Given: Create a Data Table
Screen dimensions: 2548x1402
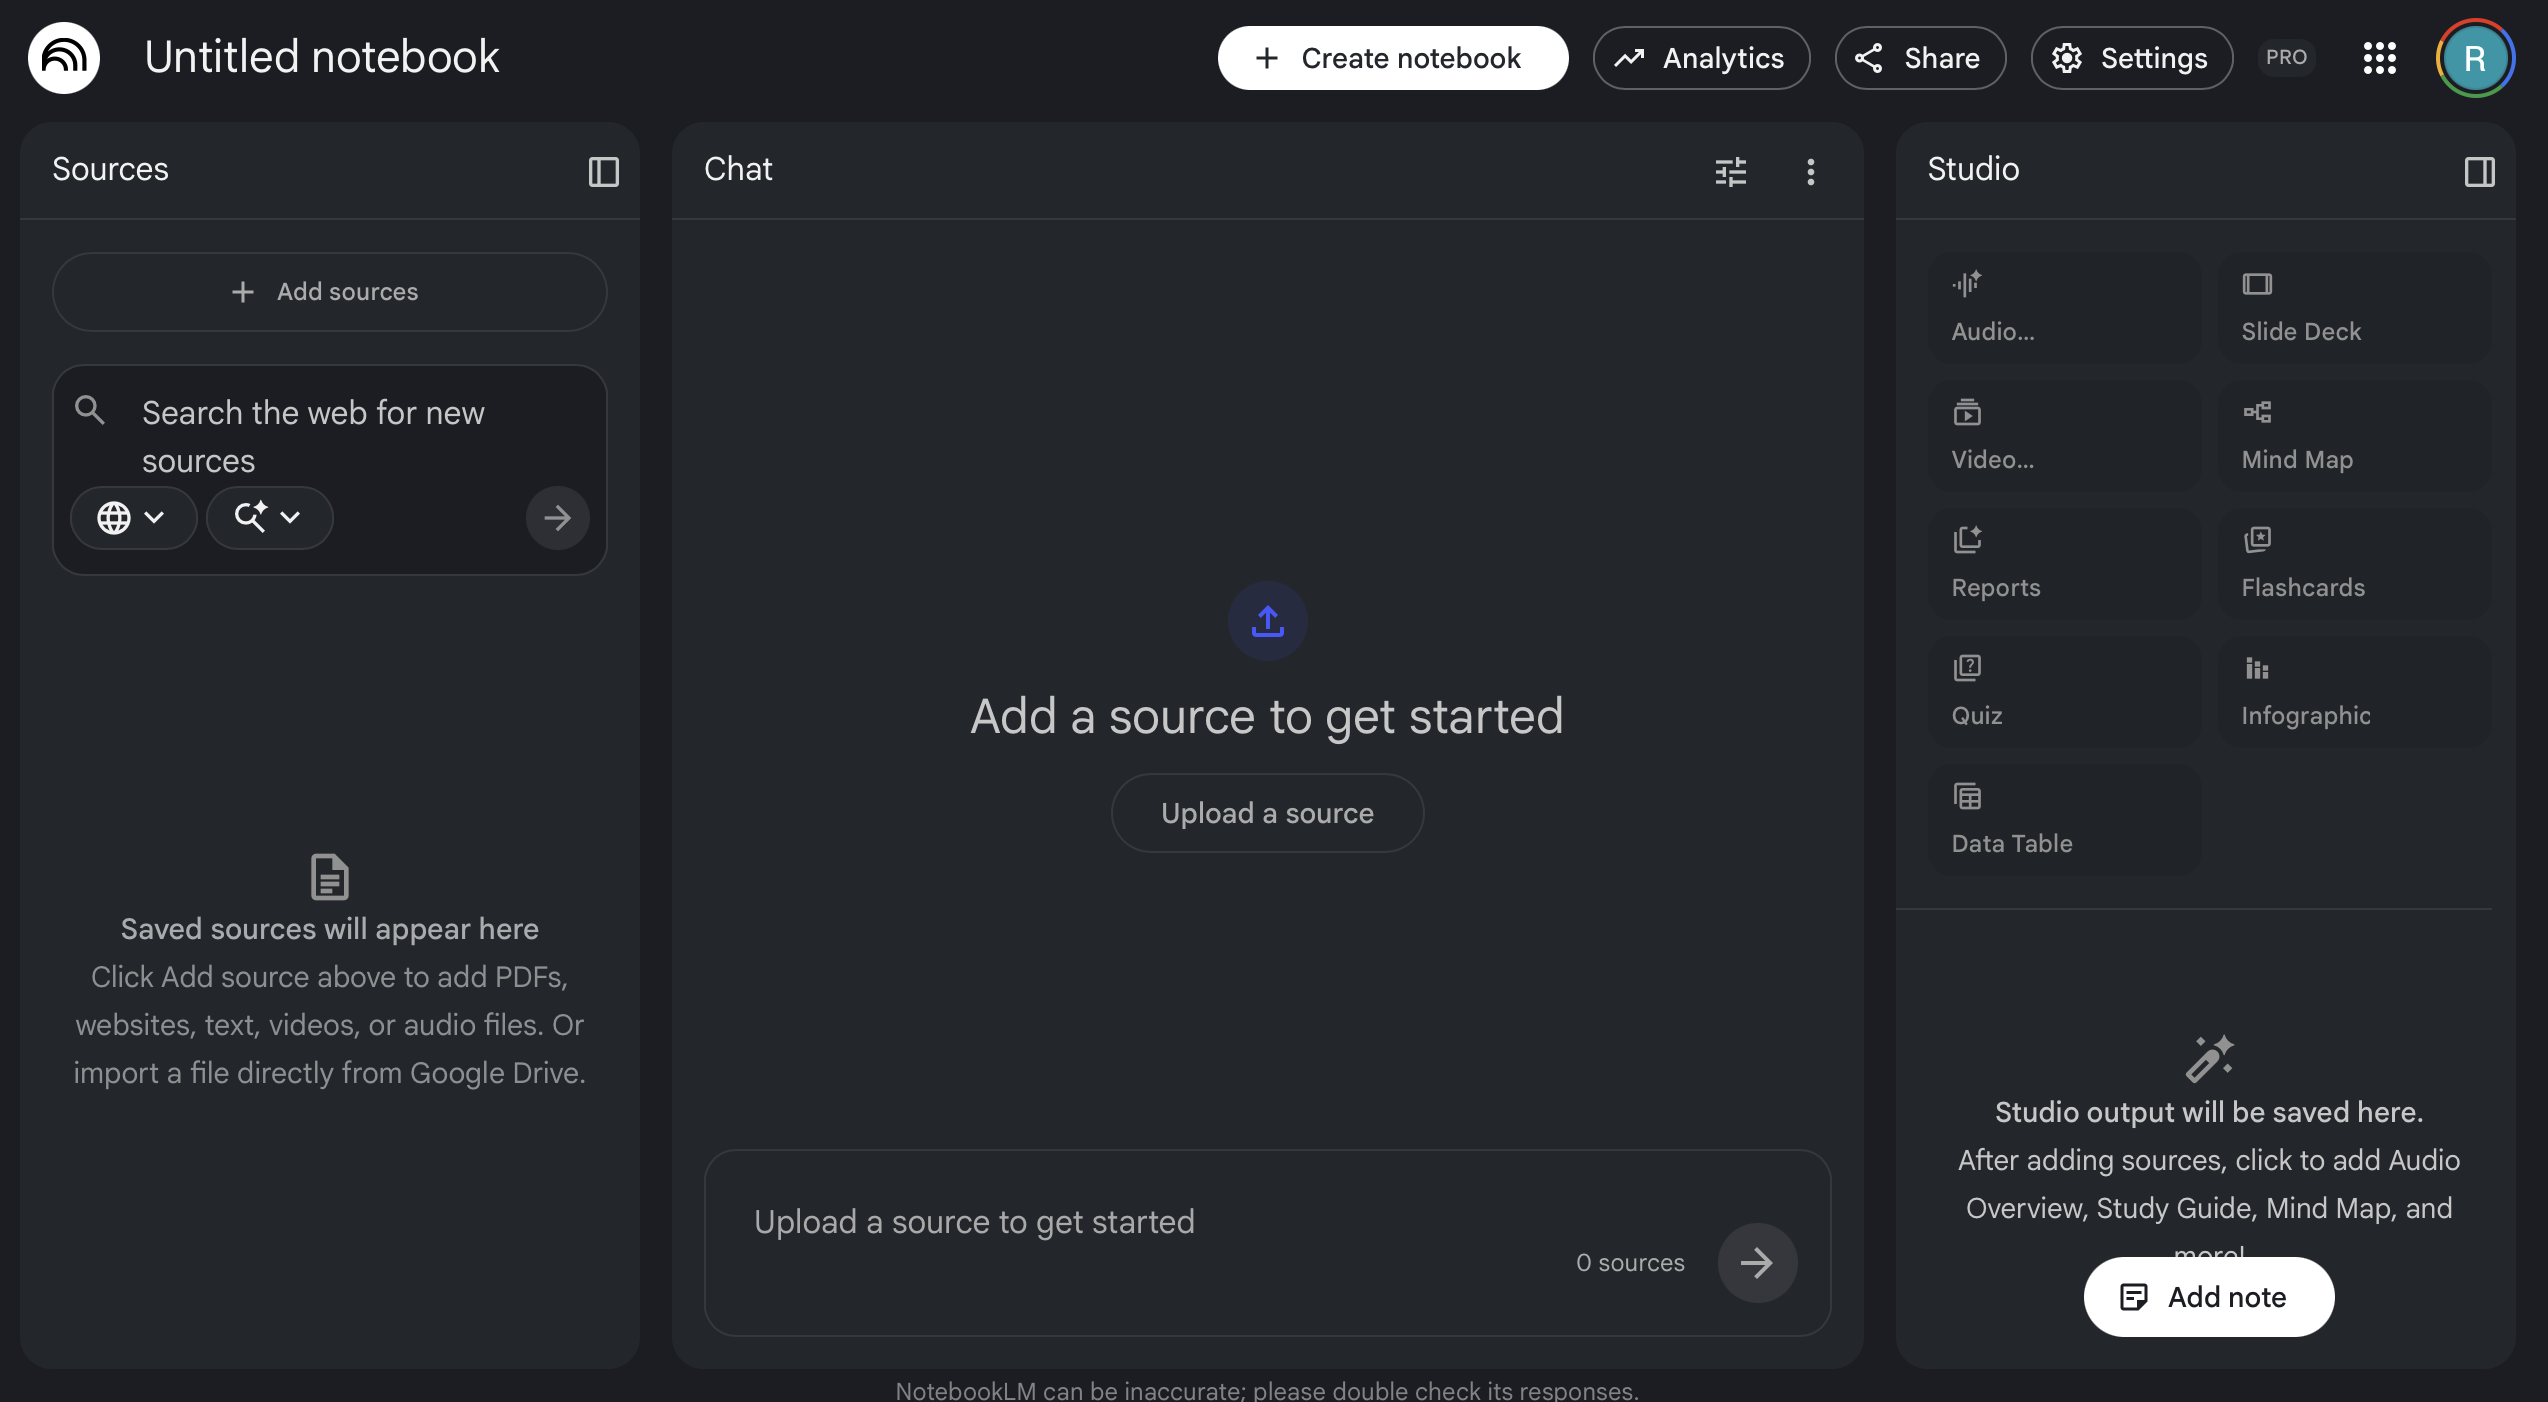Looking at the screenshot, I should point(2065,819).
